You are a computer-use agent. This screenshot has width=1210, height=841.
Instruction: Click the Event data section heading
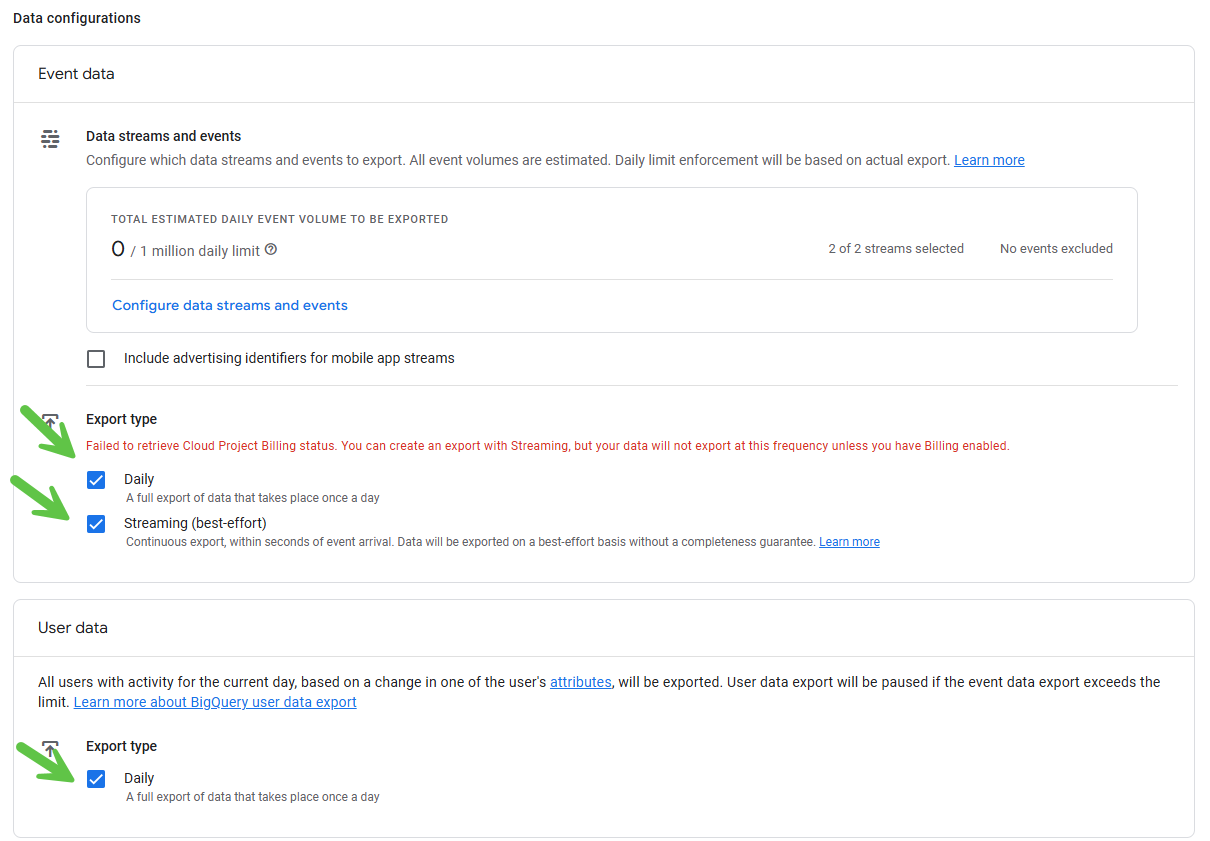(x=76, y=74)
